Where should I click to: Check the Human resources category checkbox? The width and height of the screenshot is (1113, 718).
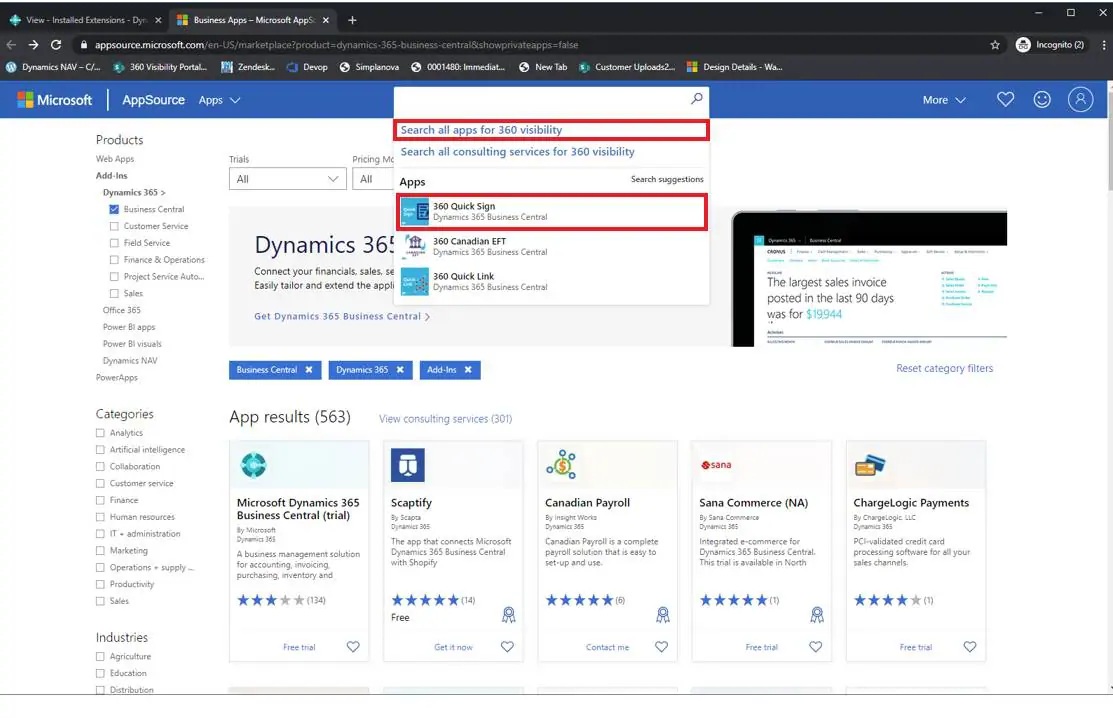[100, 517]
